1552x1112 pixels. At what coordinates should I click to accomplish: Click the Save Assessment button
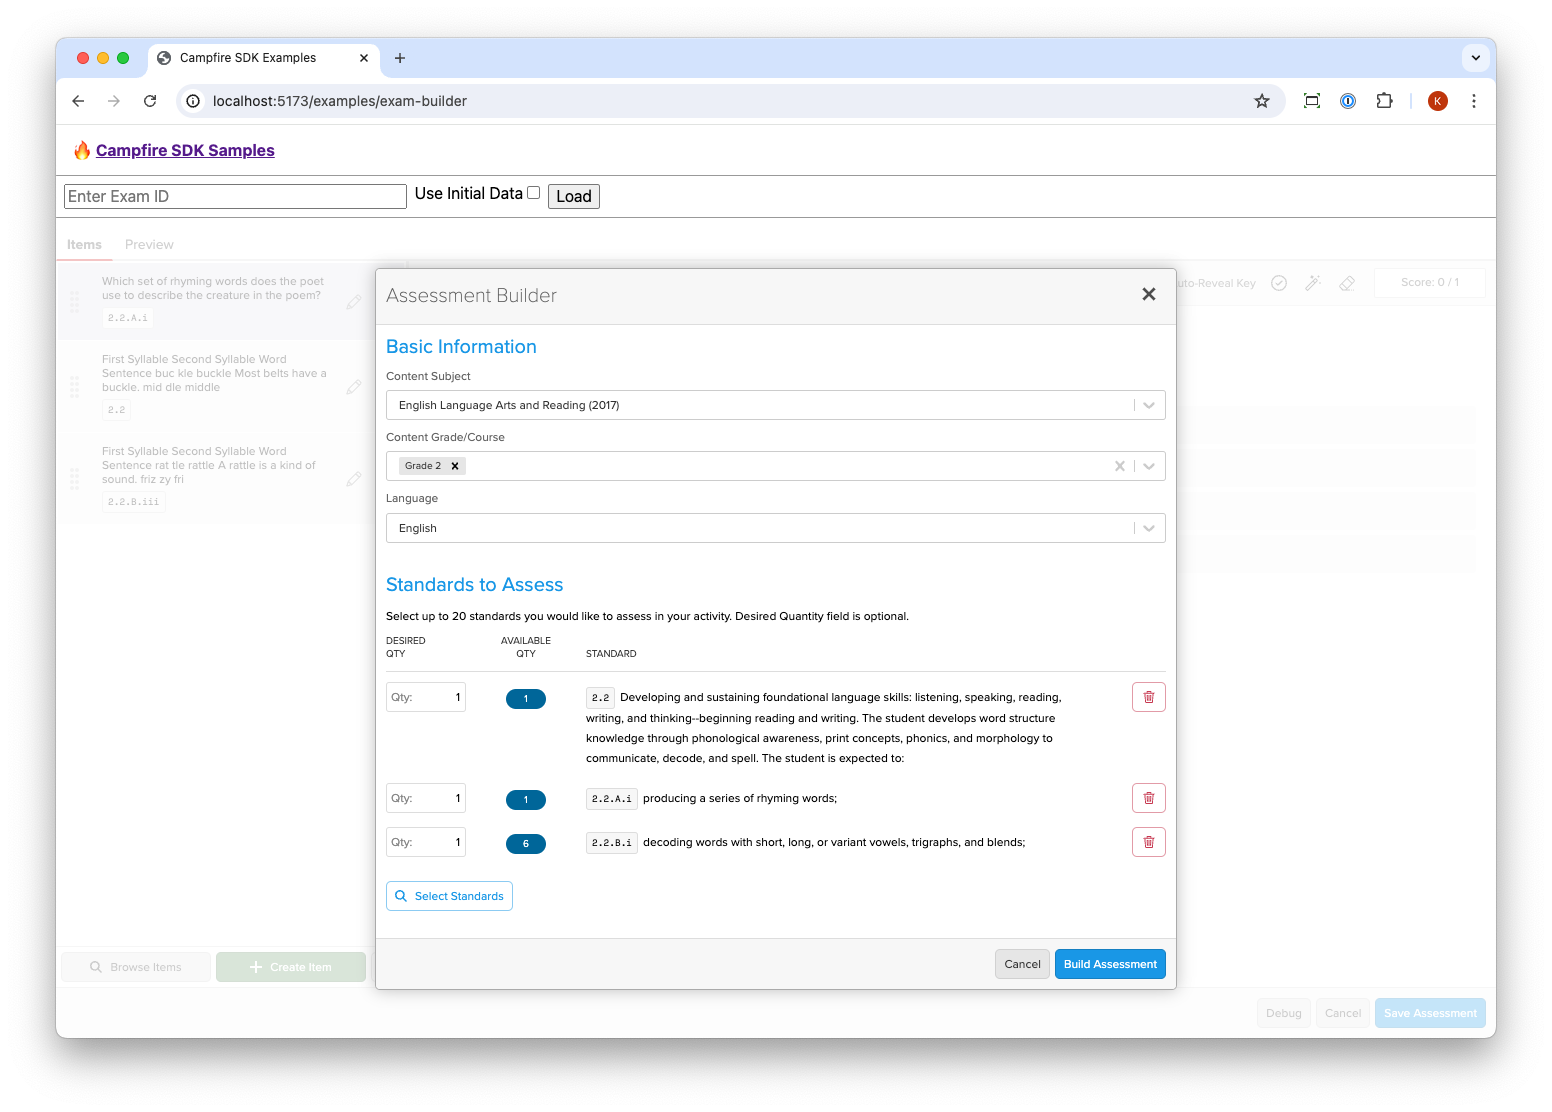point(1430,1013)
